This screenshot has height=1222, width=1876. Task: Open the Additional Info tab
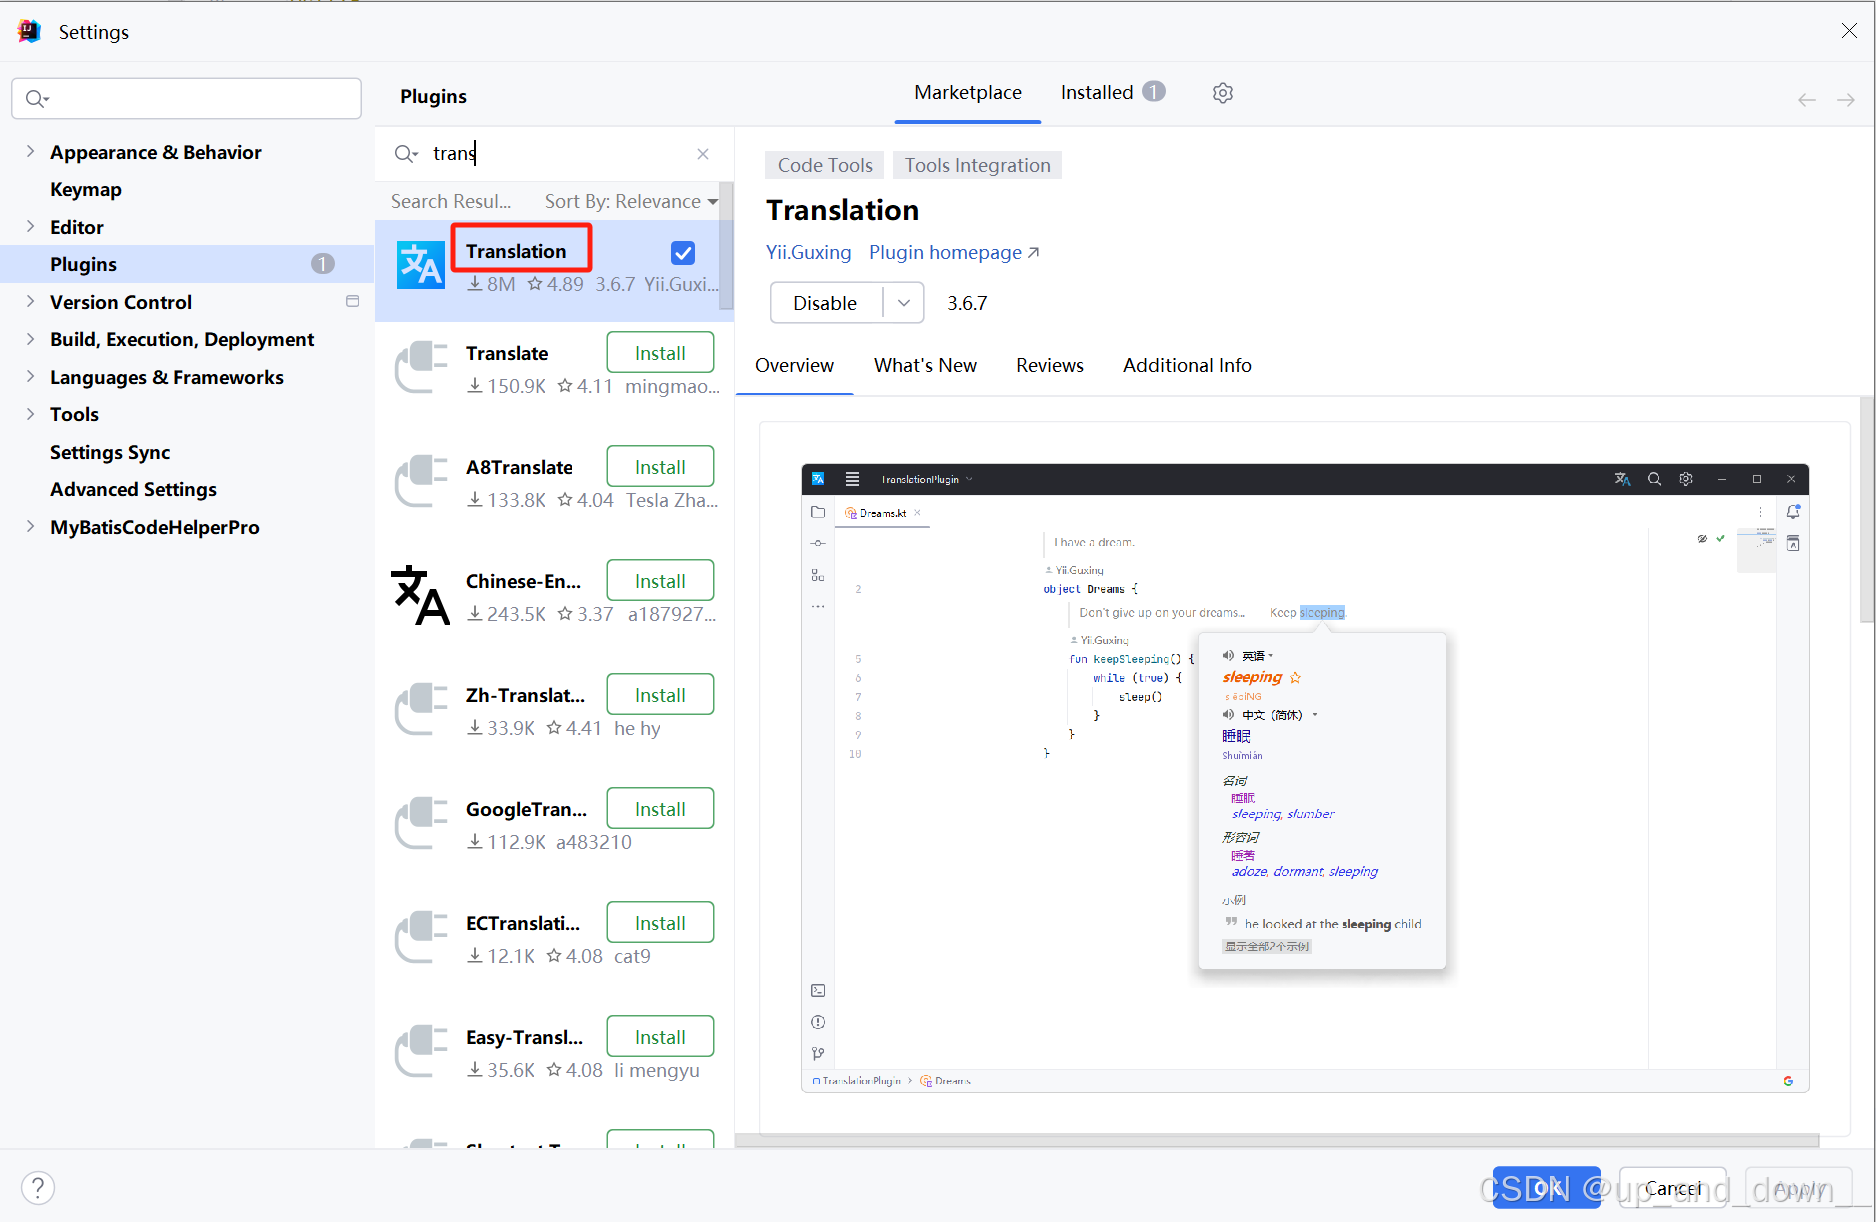tap(1187, 366)
